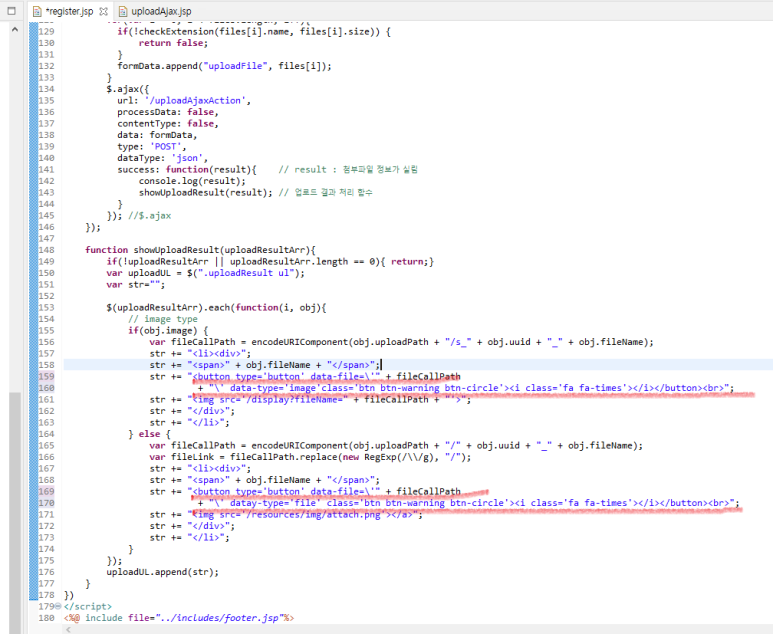Click 'success: function(result){' line
773x634 pixels.
point(187,170)
